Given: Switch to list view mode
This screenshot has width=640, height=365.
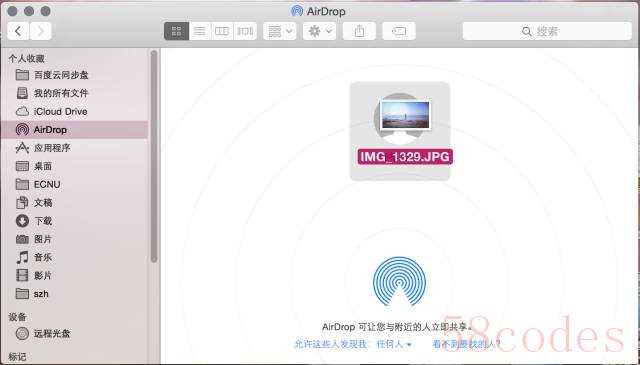Looking at the screenshot, I should click(x=200, y=31).
